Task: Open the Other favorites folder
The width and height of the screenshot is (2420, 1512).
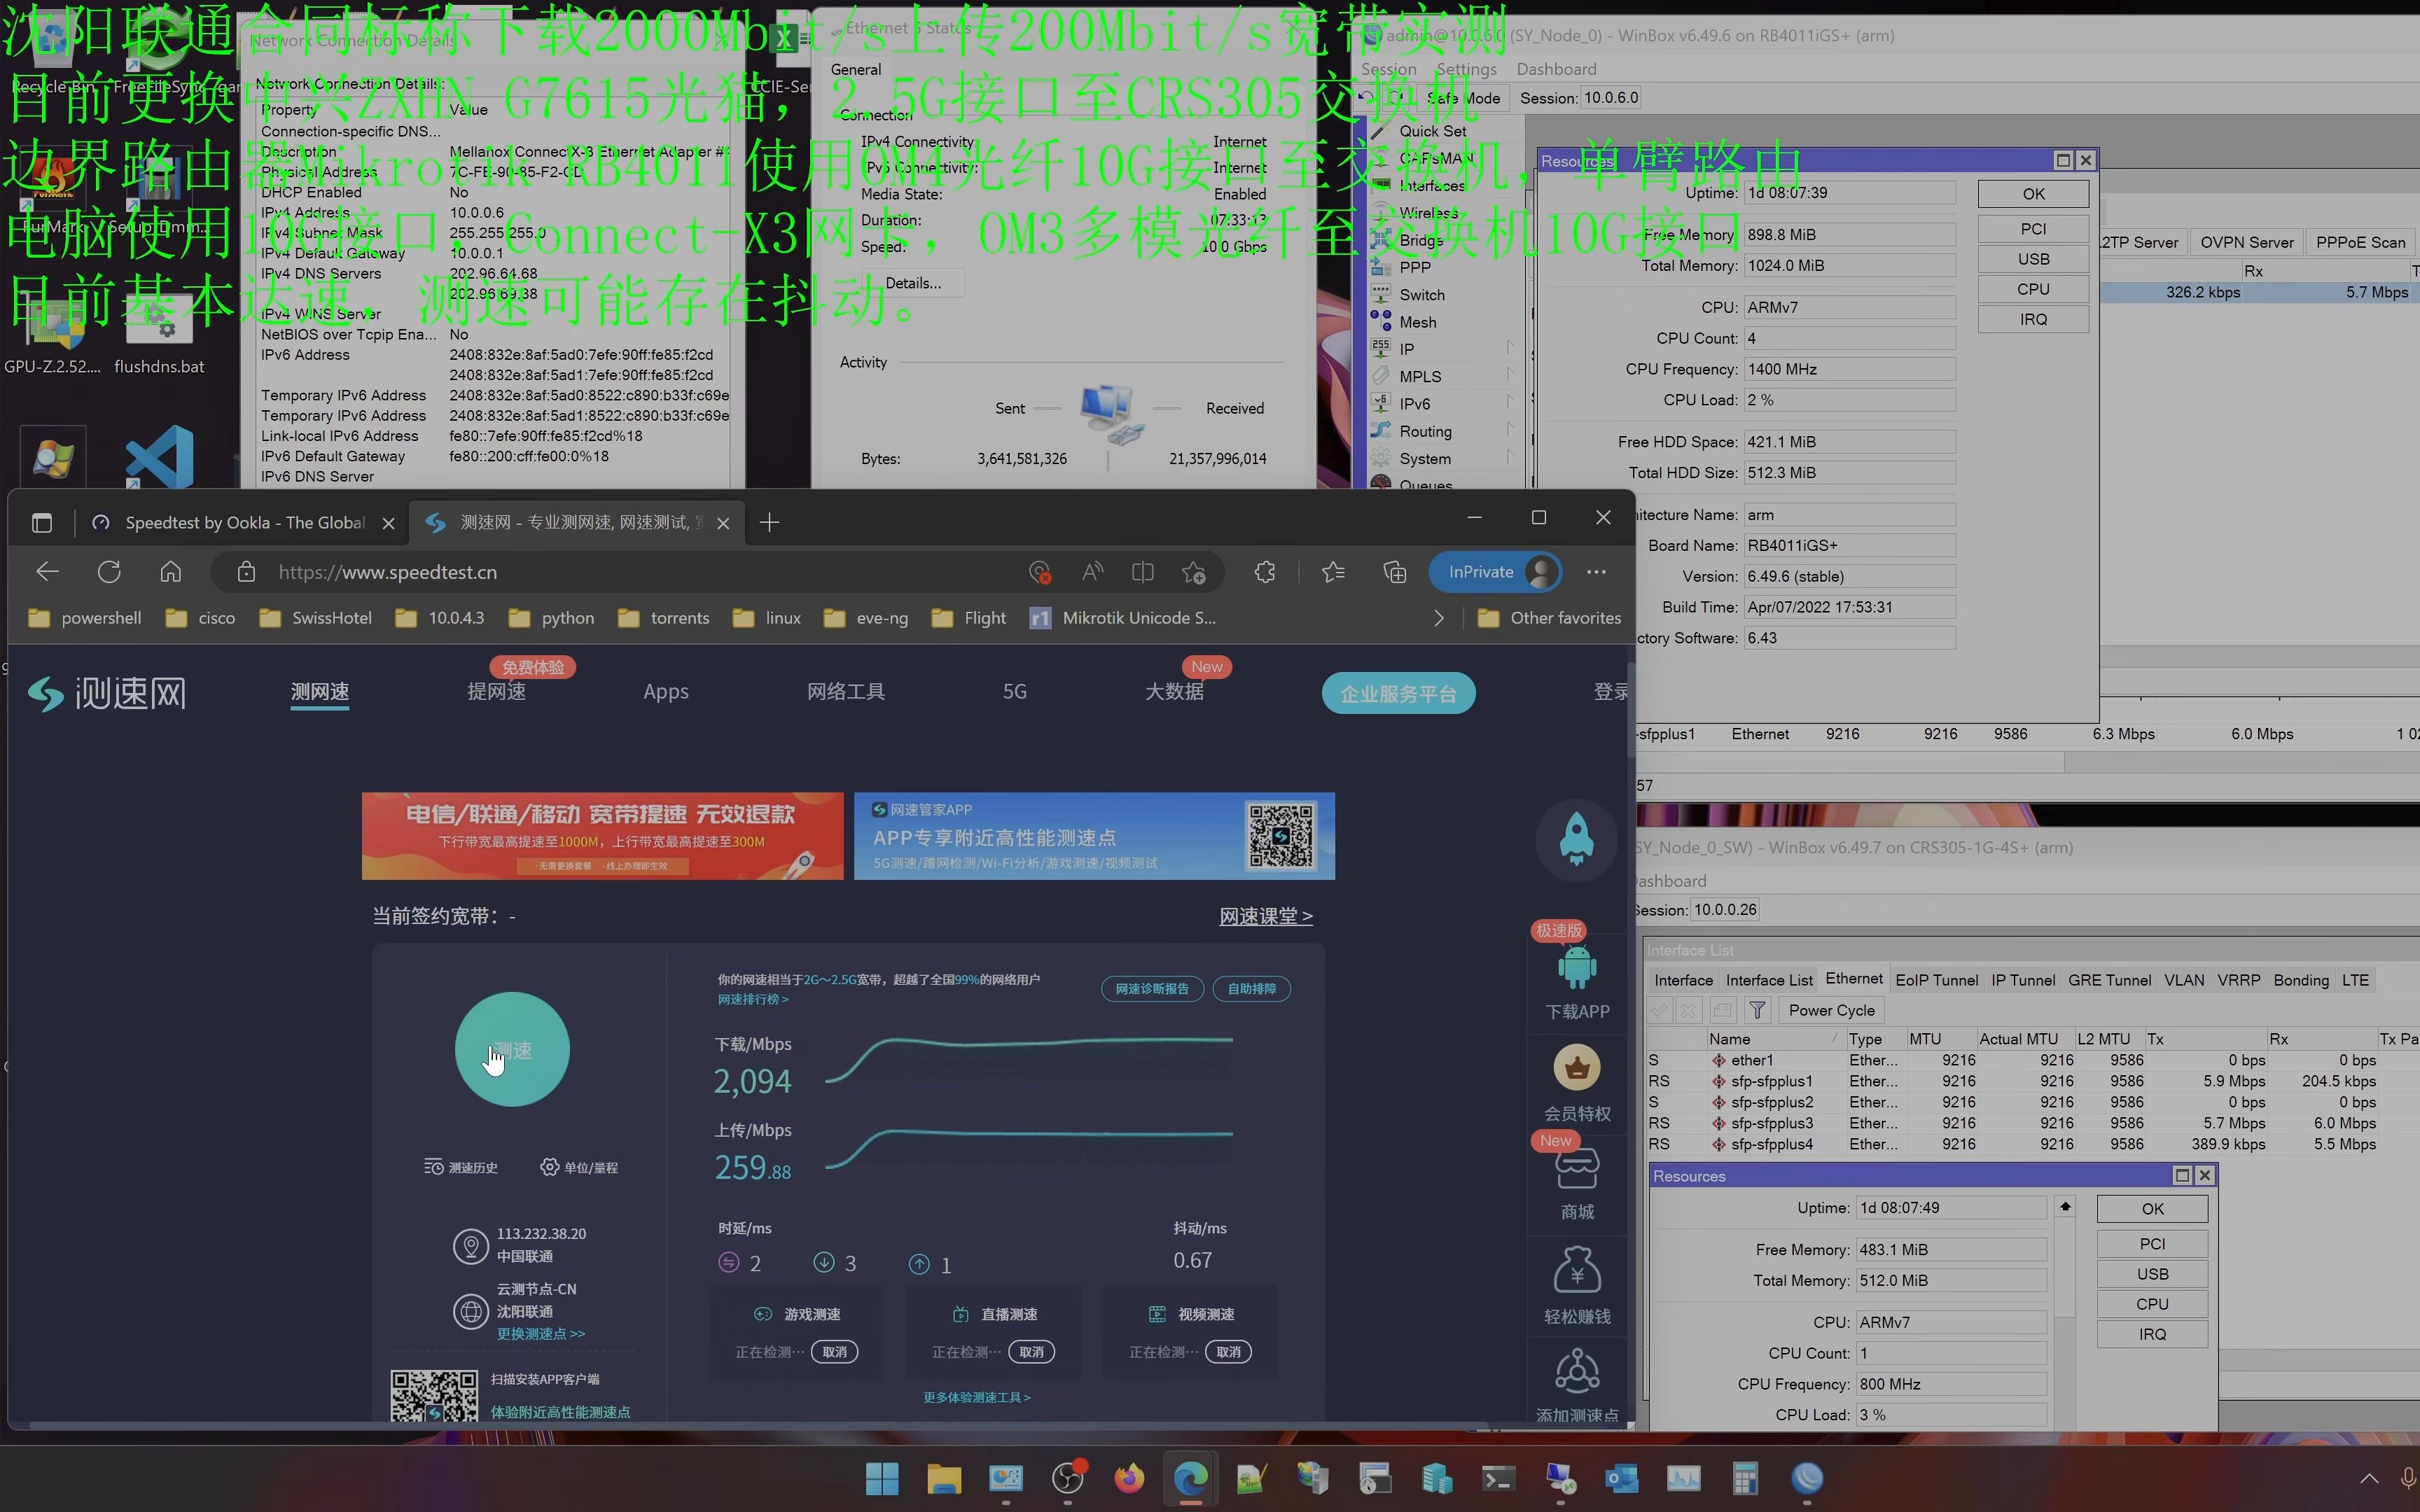Action: coord(1549,618)
